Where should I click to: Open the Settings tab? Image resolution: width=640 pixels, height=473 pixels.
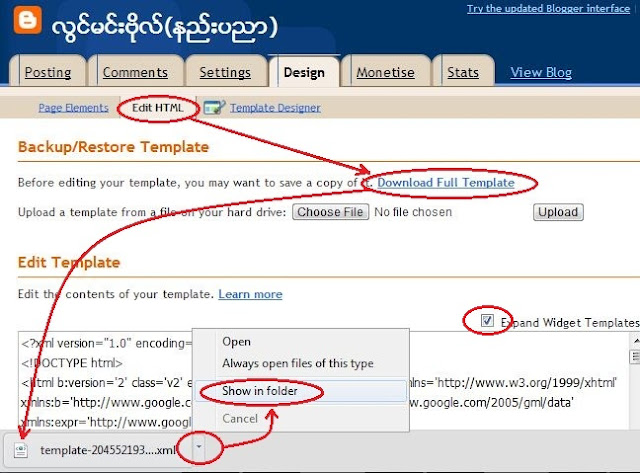(225, 72)
